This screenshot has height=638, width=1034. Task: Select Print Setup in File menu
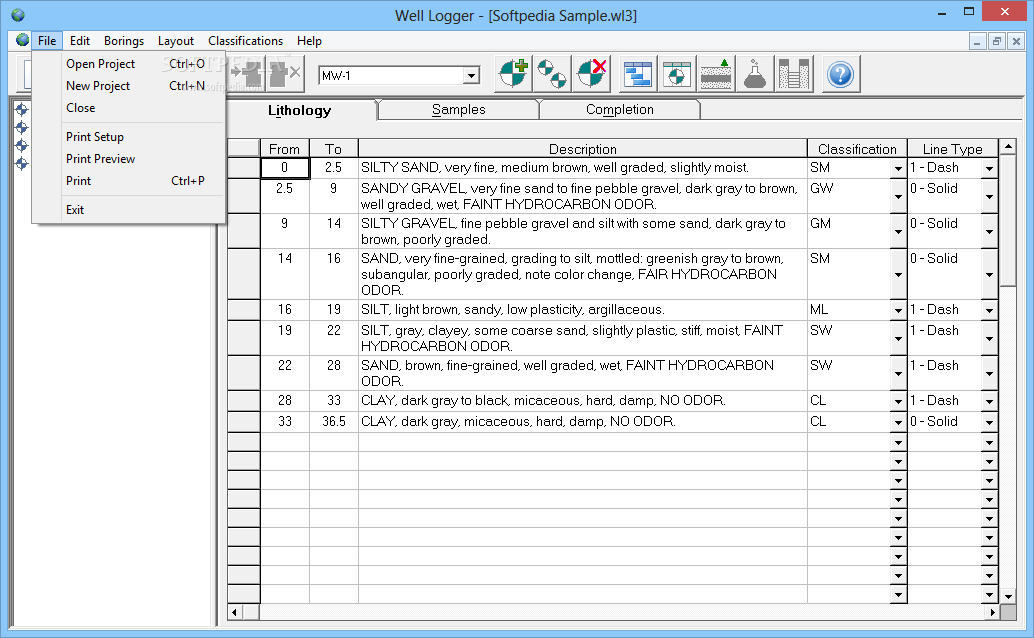coord(129,137)
